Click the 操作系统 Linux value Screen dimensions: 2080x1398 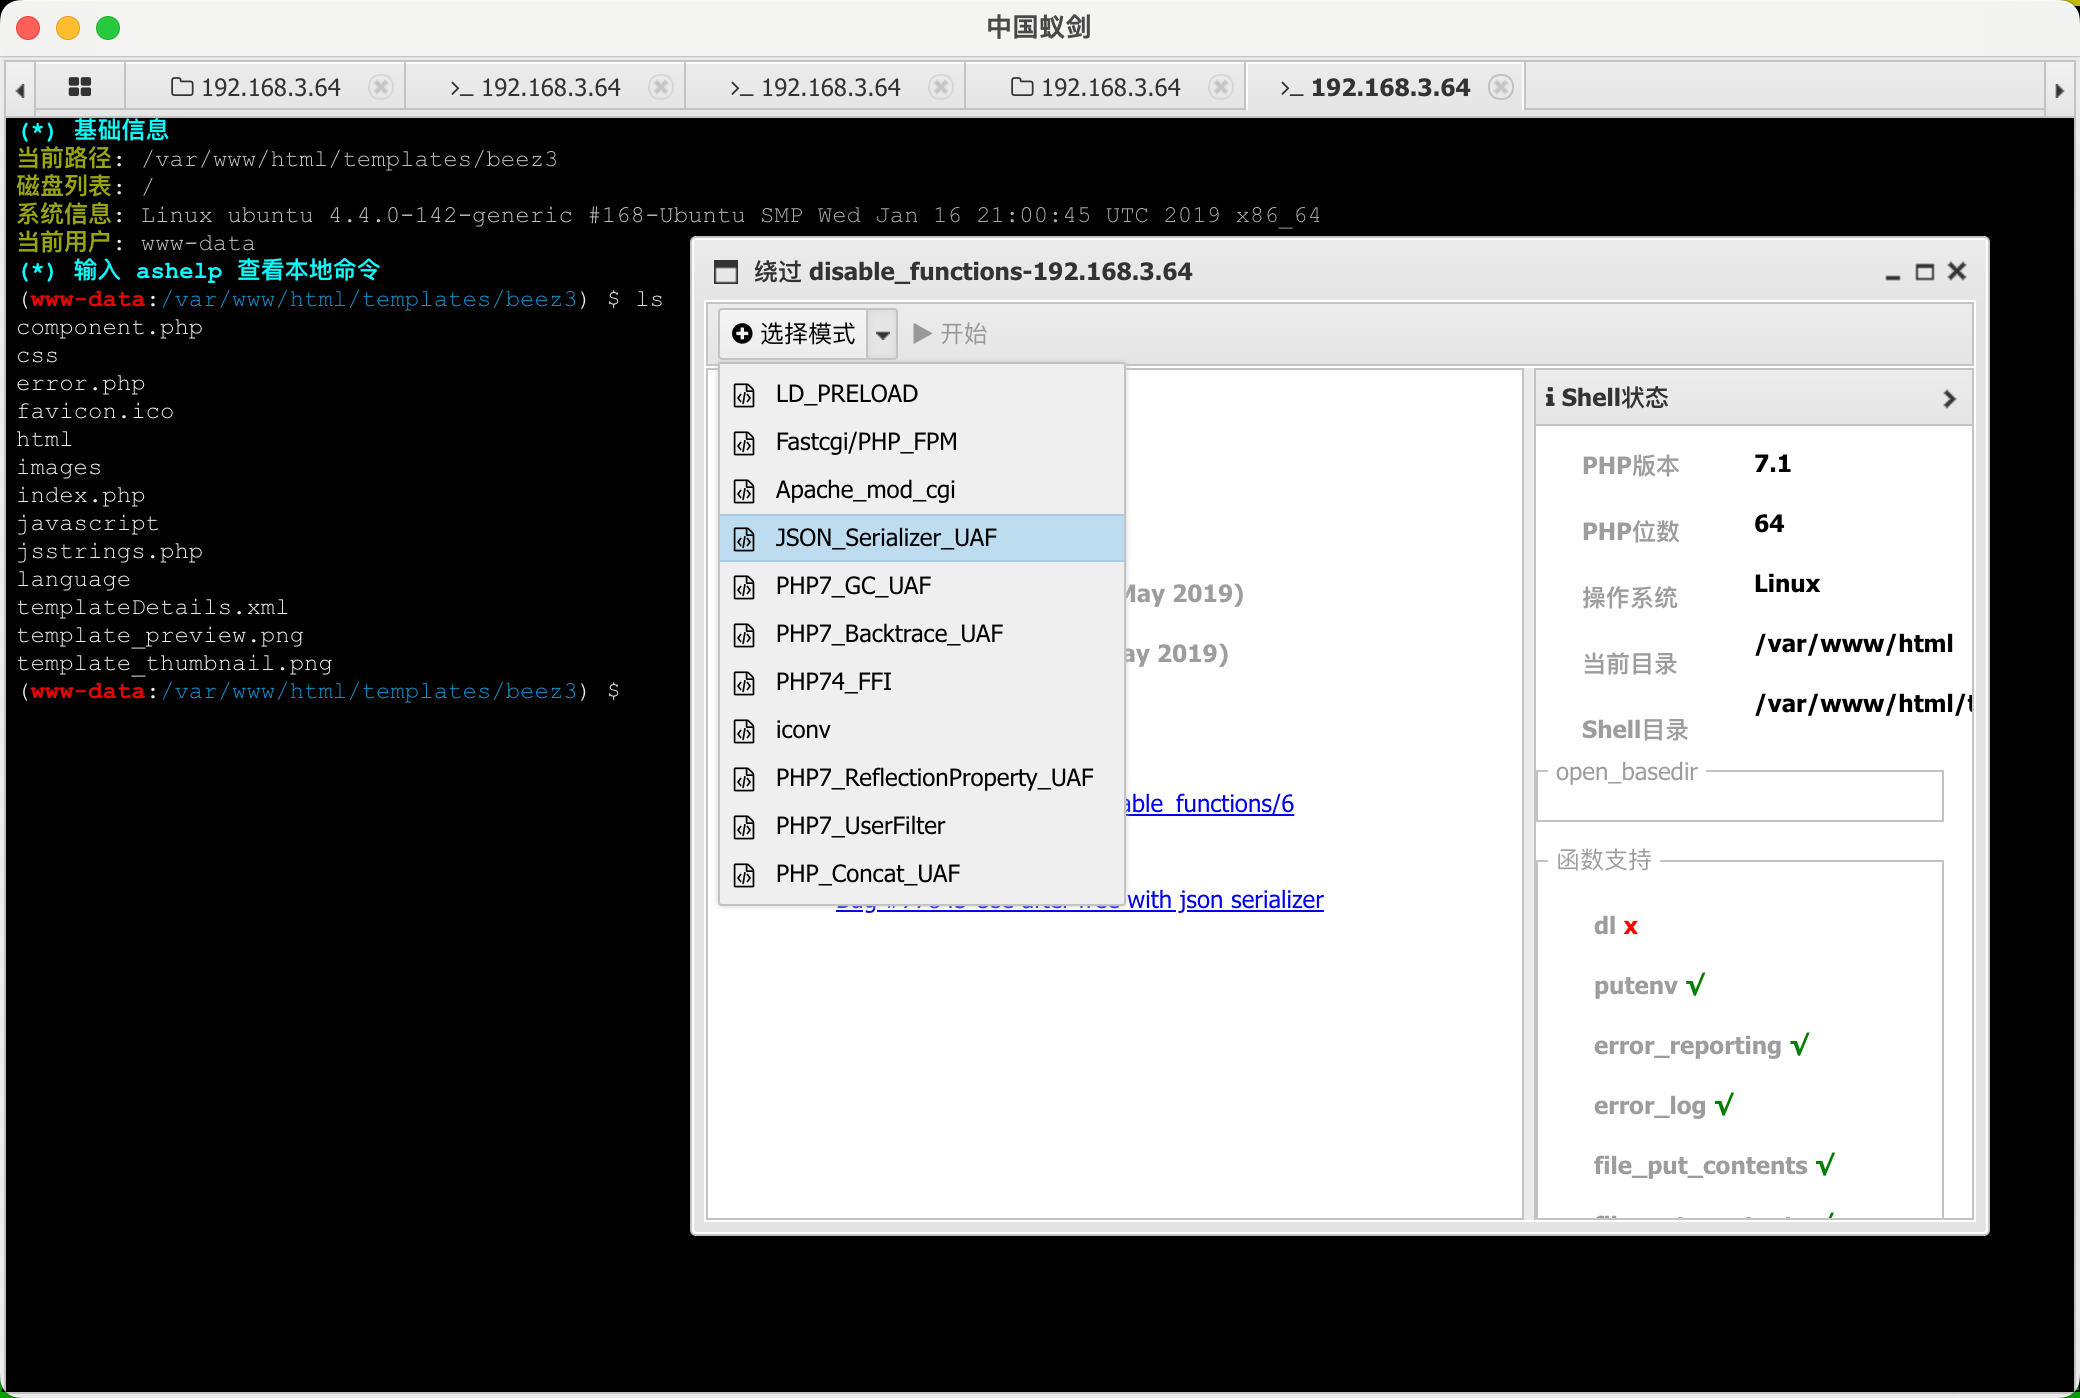pos(1787,584)
